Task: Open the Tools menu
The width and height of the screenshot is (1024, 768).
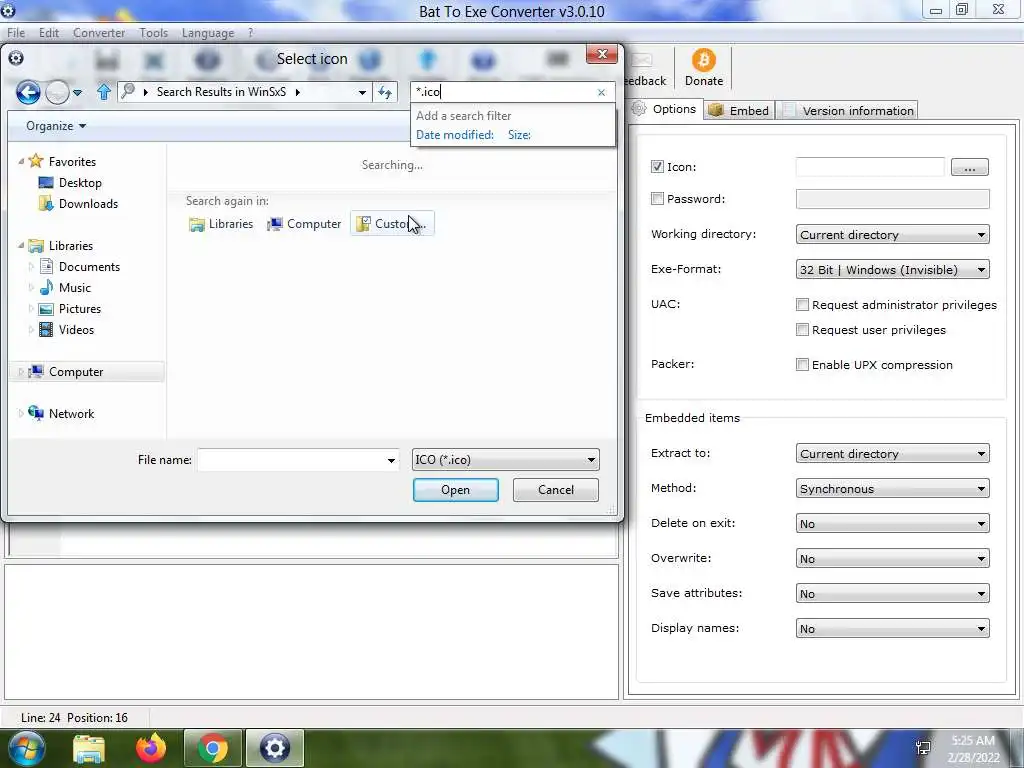Action: coord(153,33)
